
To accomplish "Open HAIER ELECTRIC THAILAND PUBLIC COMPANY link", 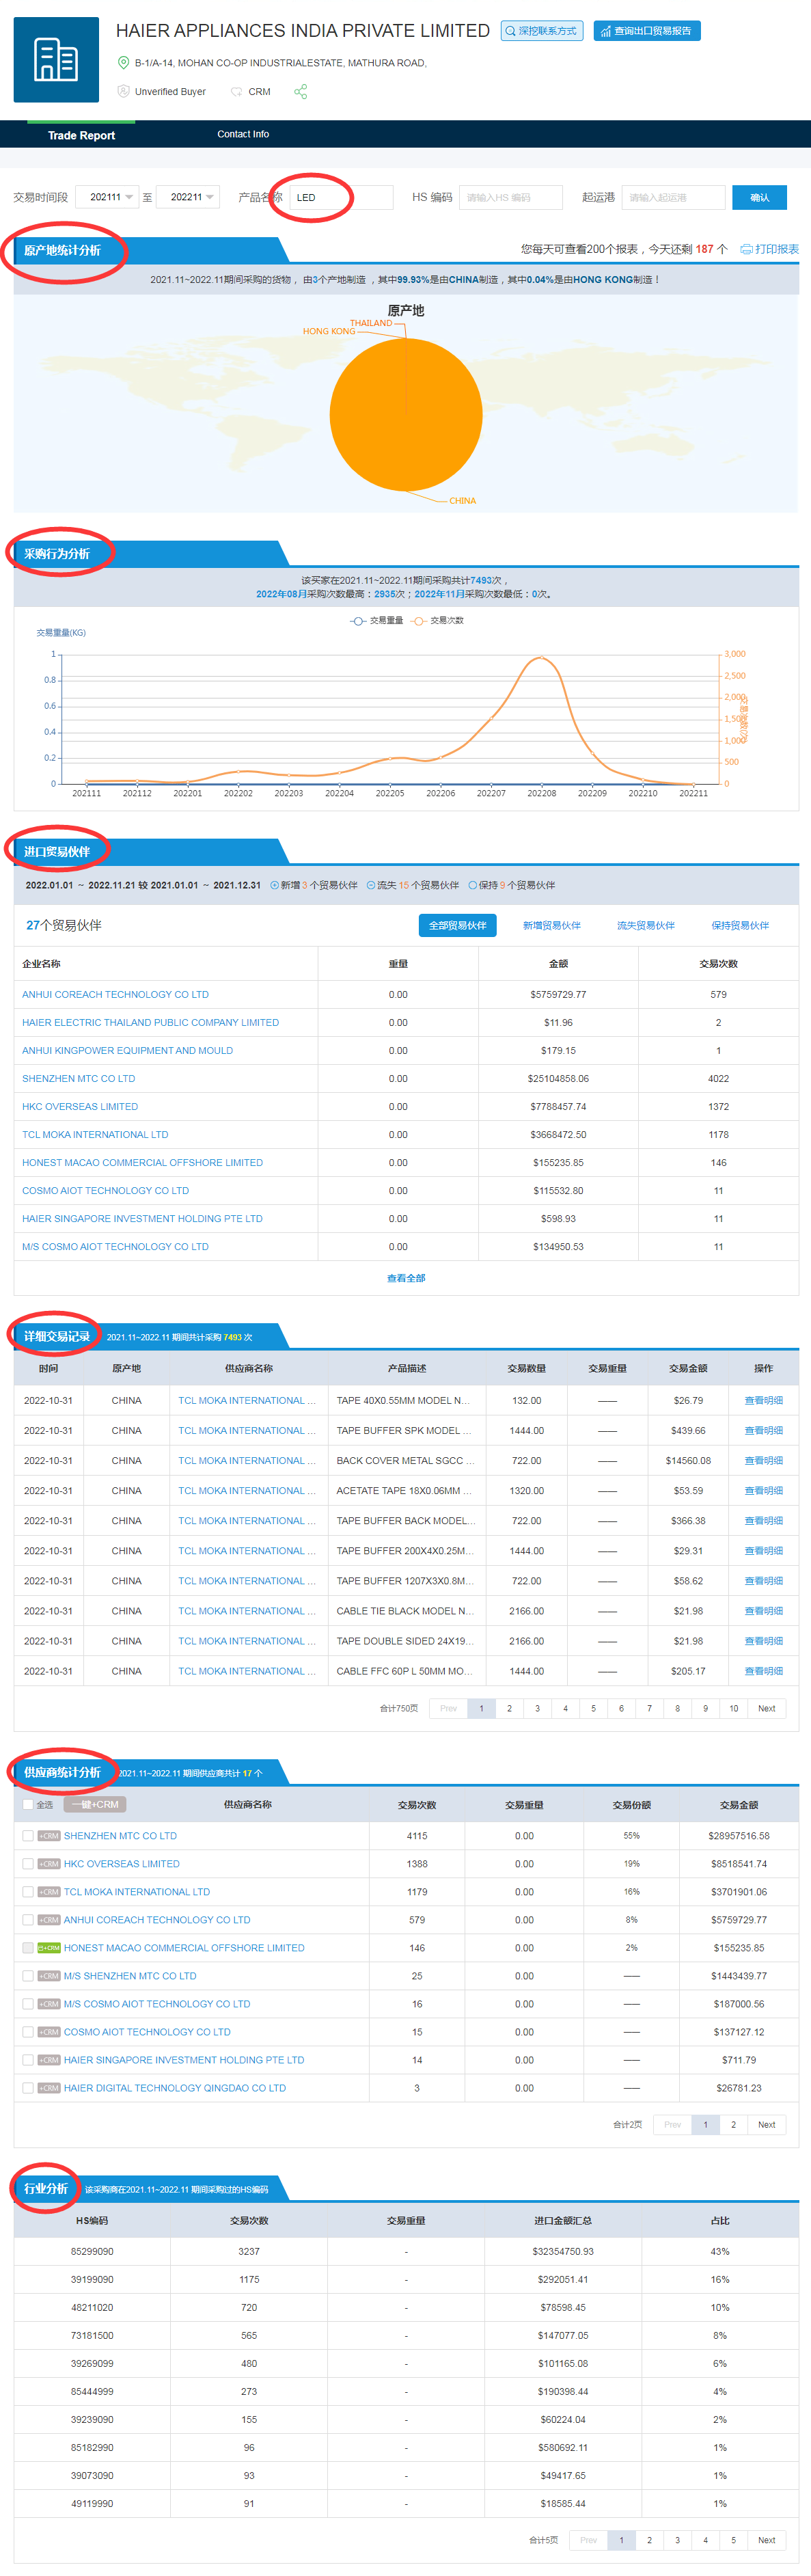I will pos(150,1023).
